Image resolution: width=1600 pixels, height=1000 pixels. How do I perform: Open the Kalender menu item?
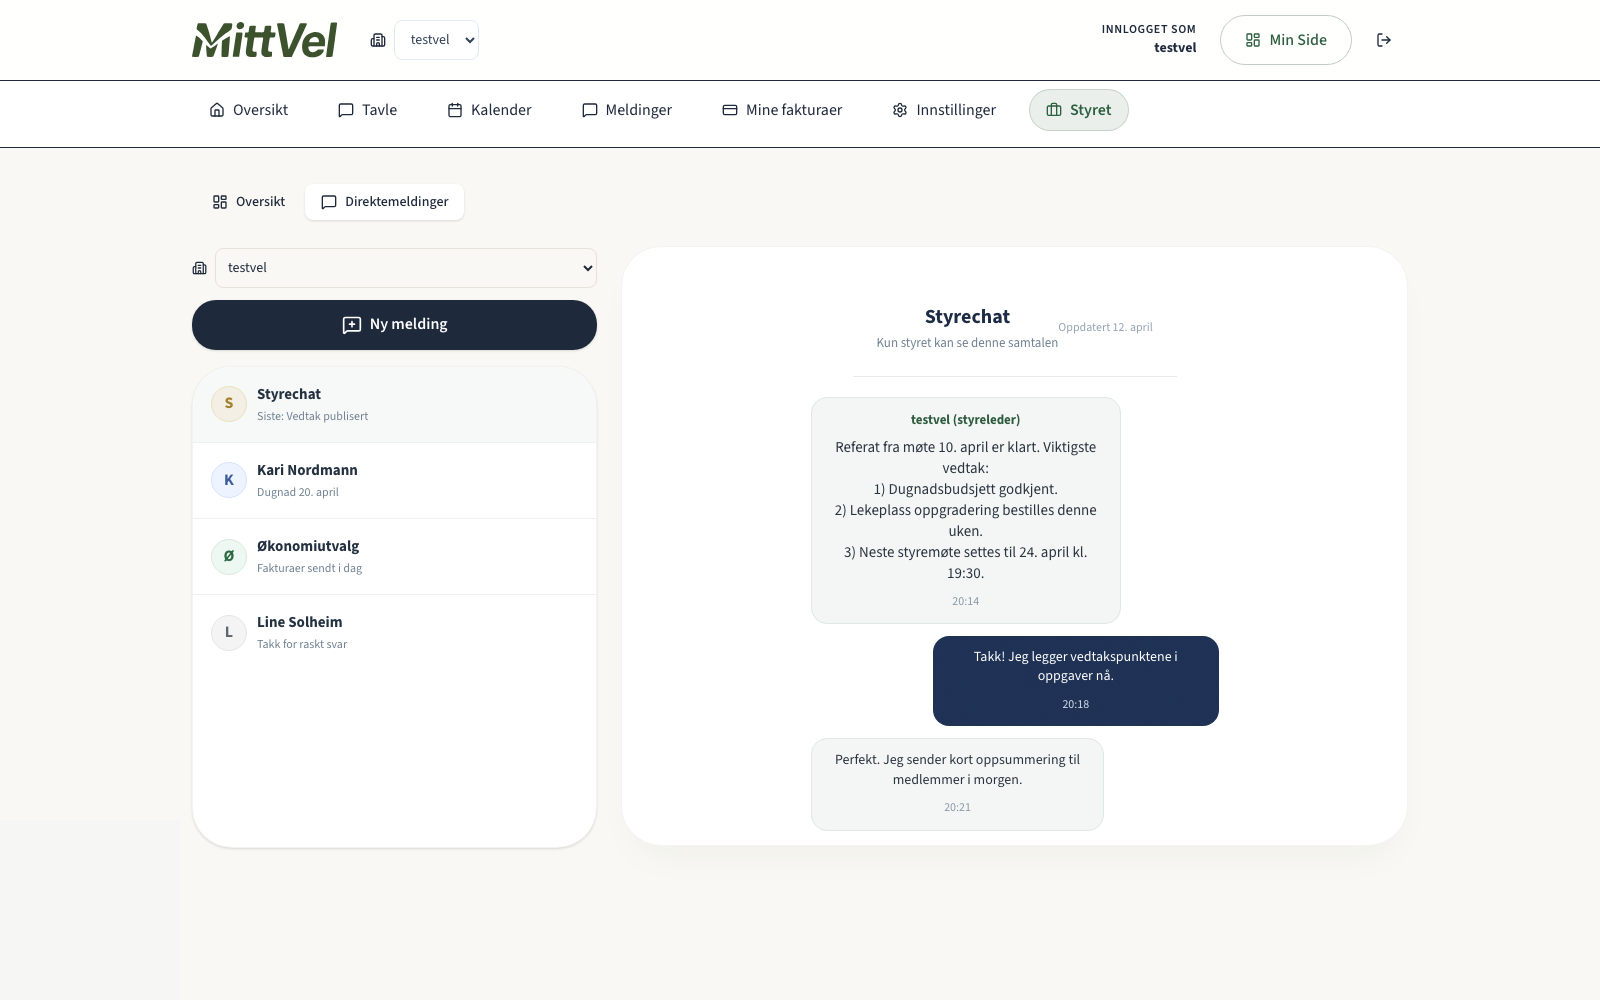pyautogui.click(x=489, y=110)
